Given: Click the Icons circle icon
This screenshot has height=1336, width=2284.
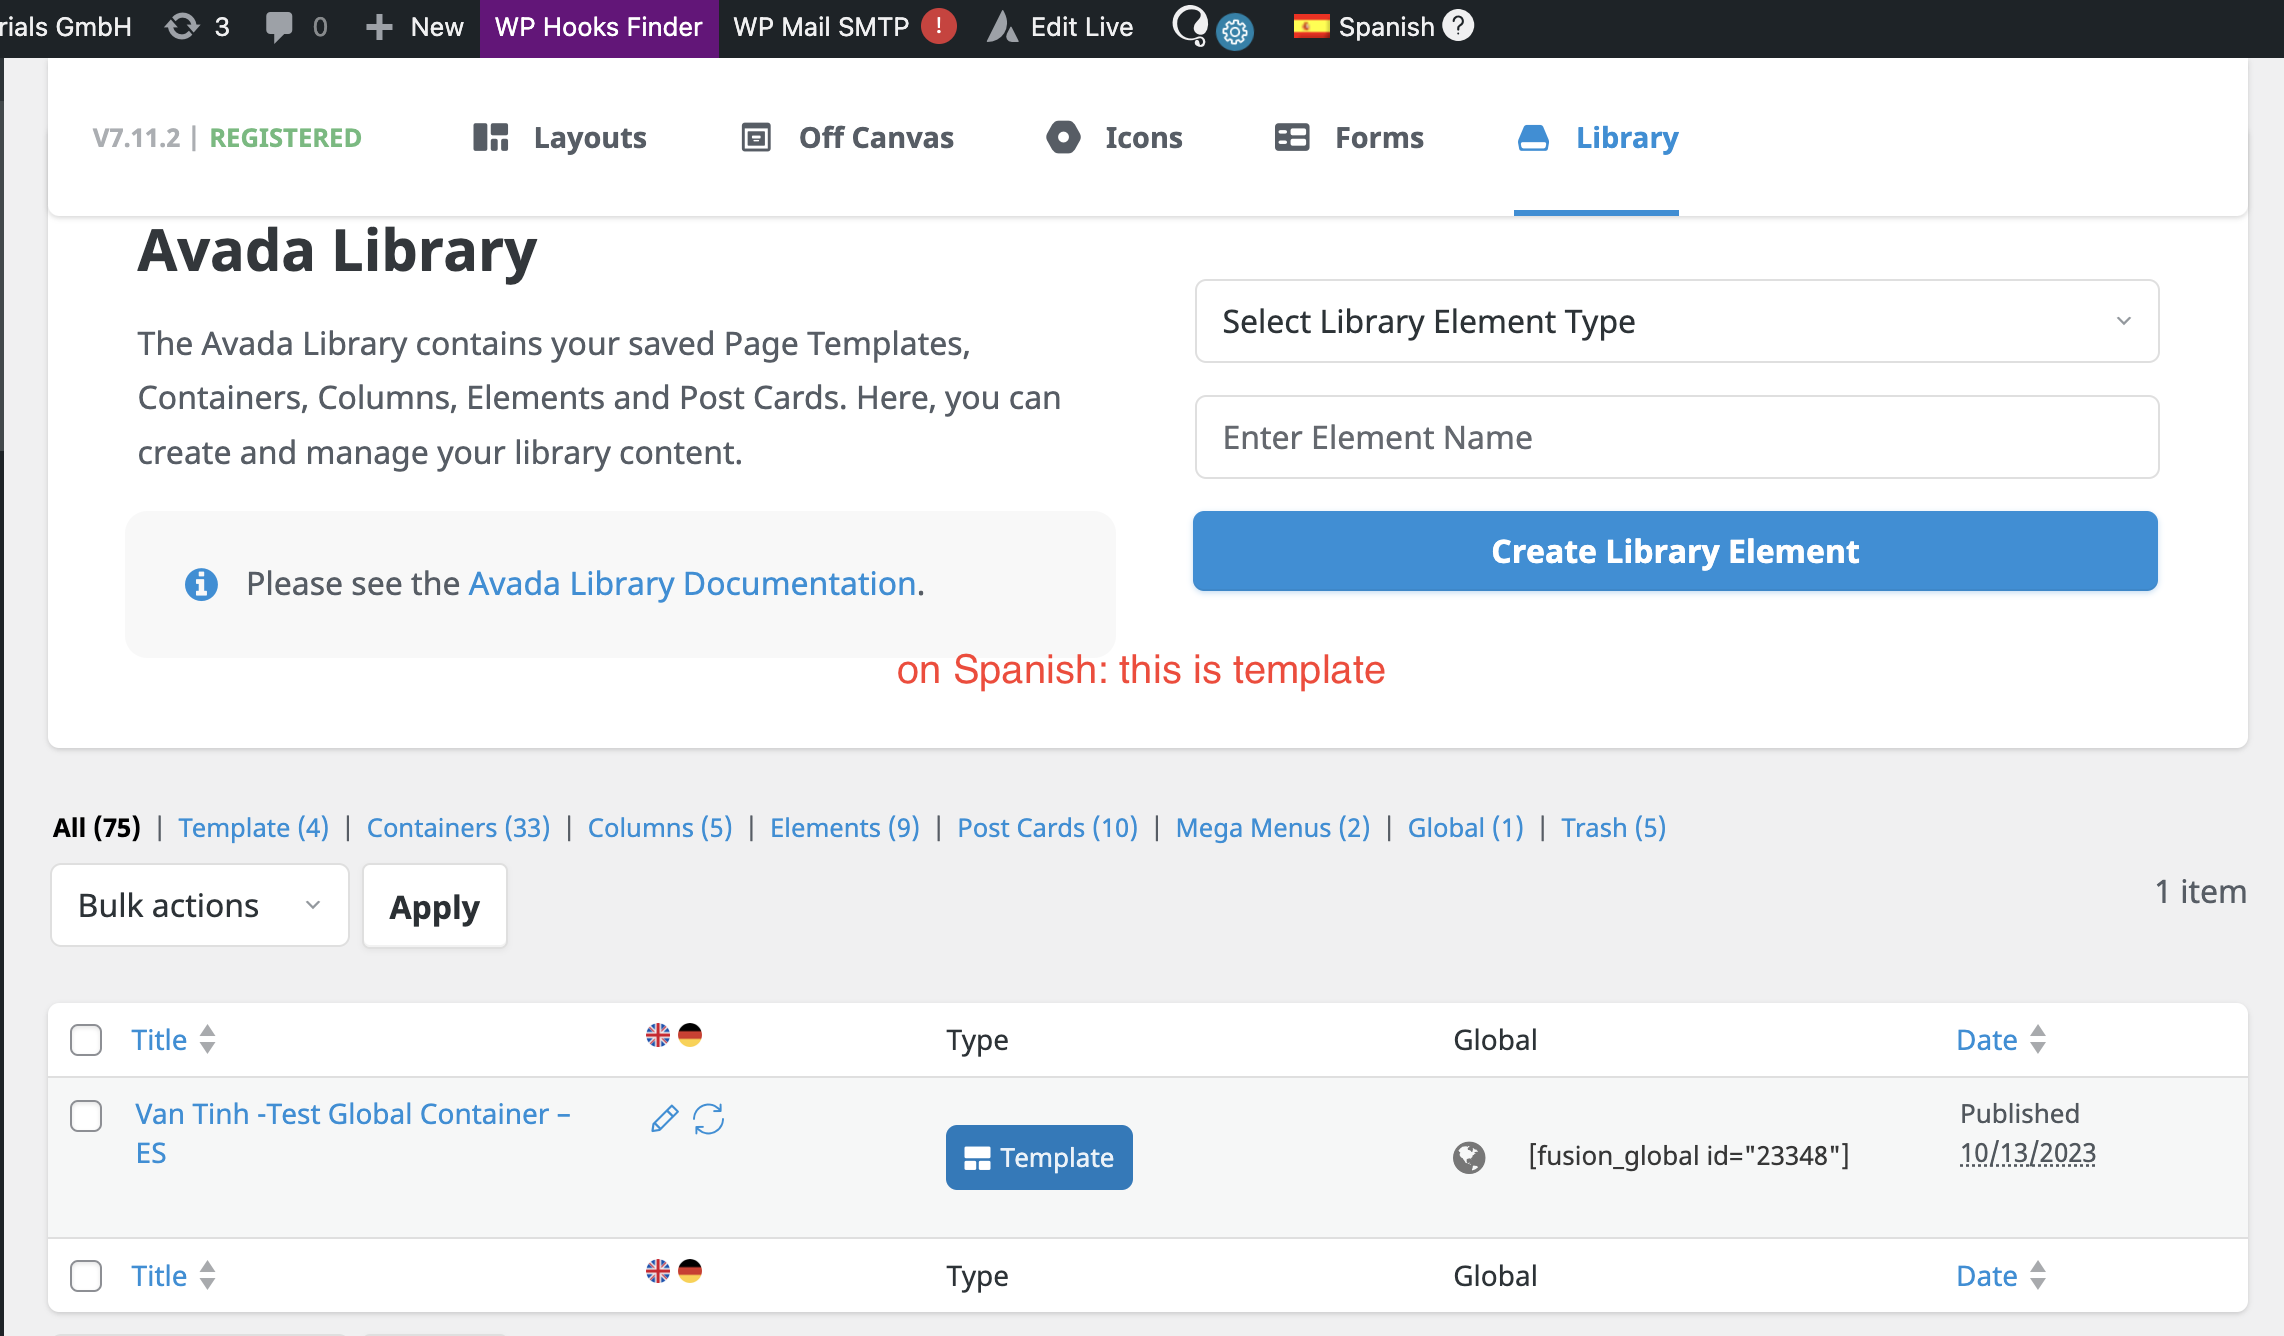Looking at the screenshot, I should [1063, 137].
